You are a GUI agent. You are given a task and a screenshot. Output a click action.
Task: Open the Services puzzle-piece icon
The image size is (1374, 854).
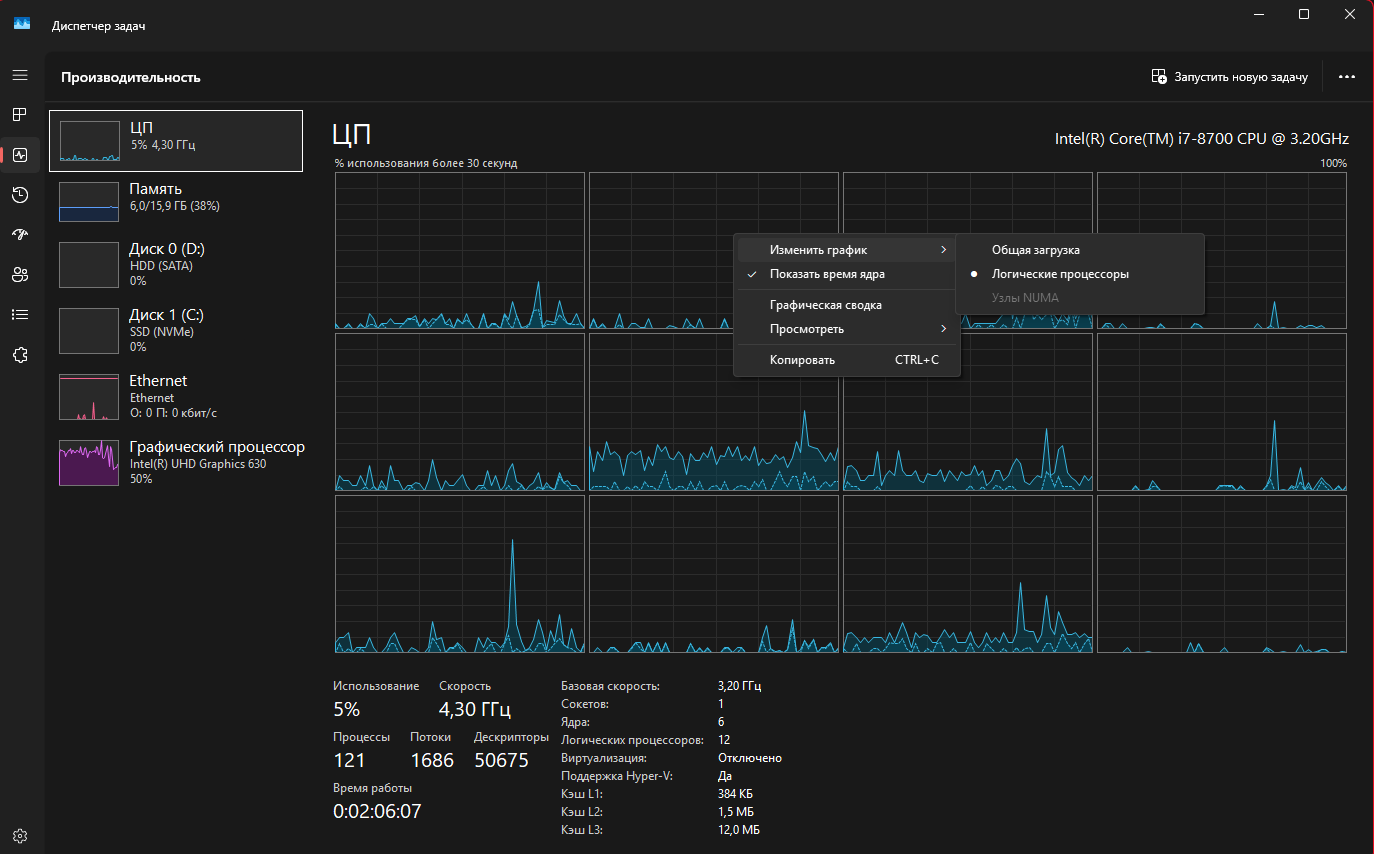coord(19,355)
